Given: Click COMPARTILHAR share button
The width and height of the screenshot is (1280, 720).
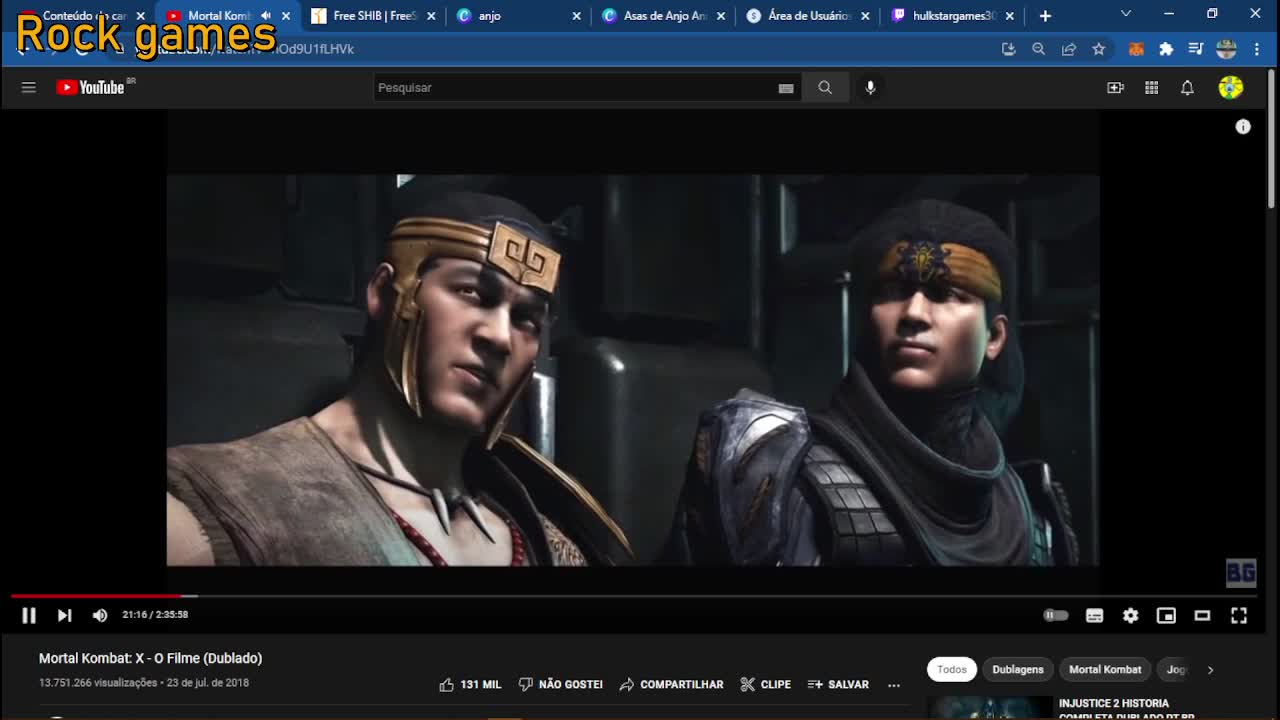Looking at the screenshot, I should [671, 685].
